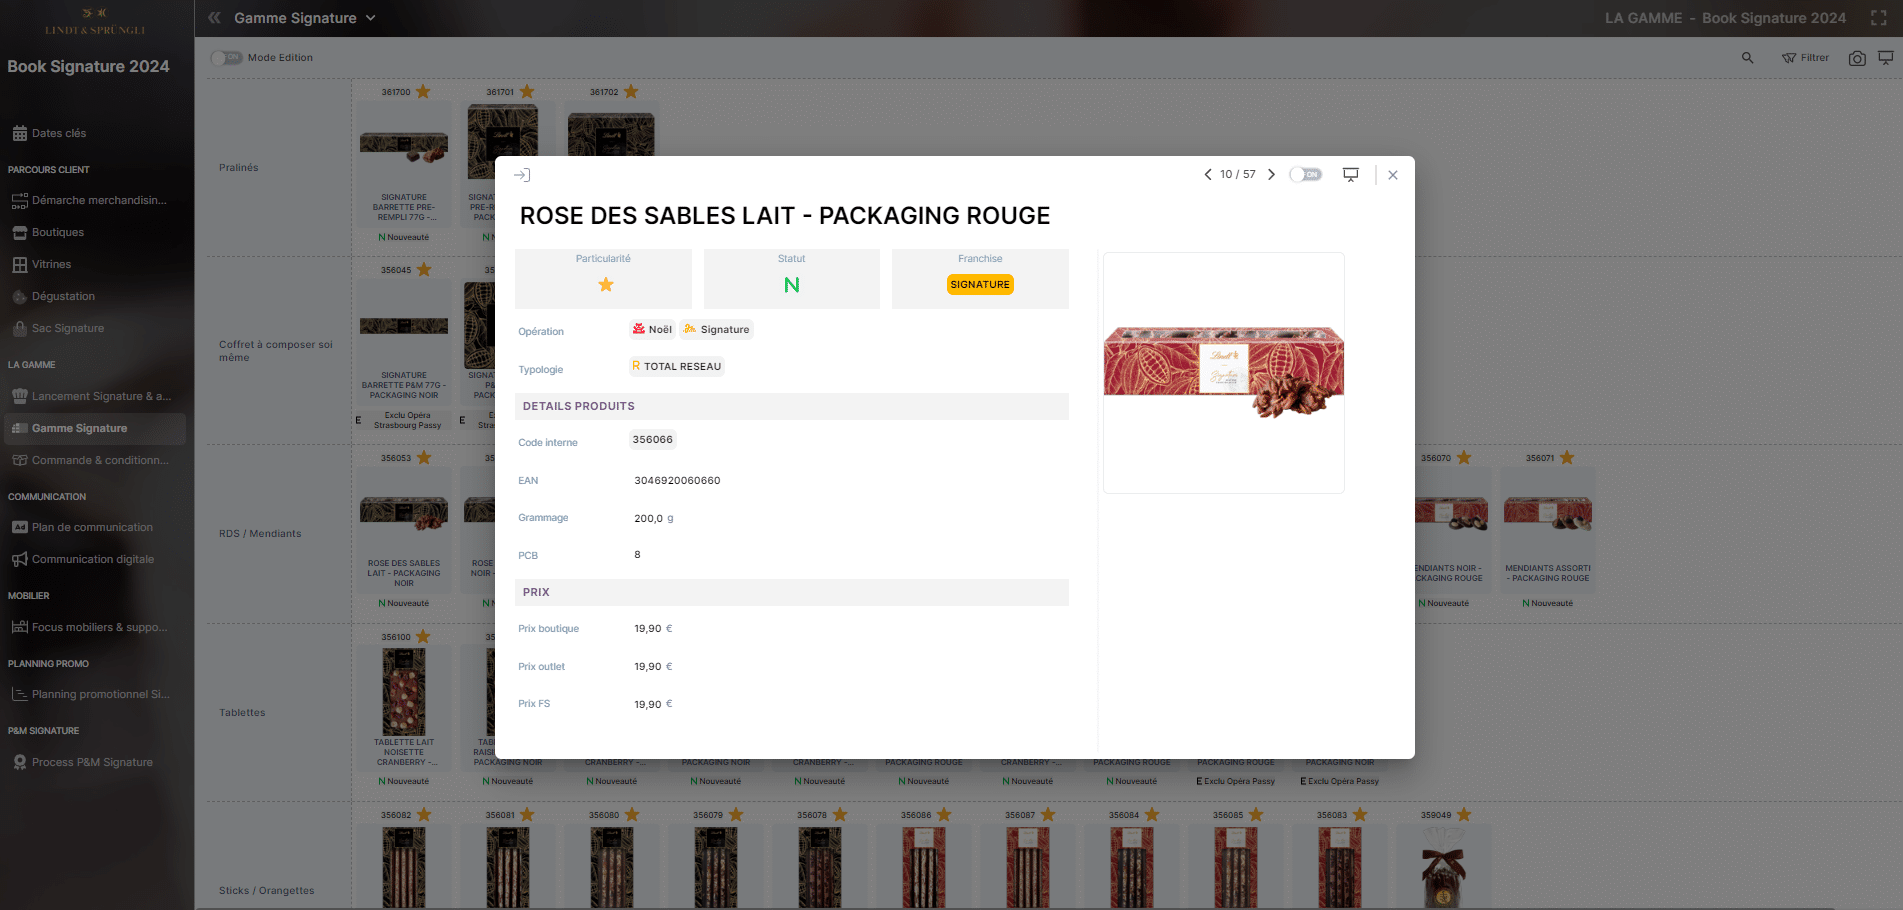The height and width of the screenshot is (910, 1903).
Task: Click the top bar presentation screen icon
Action: coord(1885,58)
